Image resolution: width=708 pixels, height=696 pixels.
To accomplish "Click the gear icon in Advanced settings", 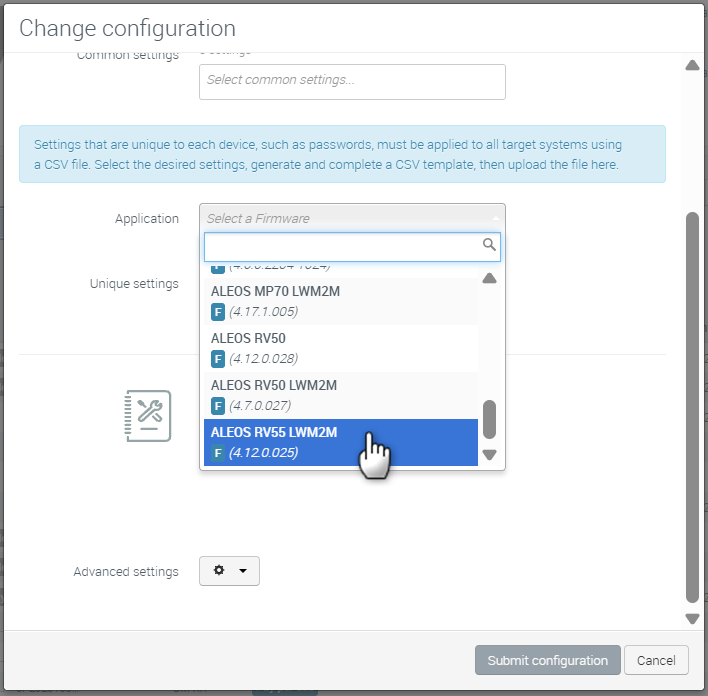I will coord(219,570).
